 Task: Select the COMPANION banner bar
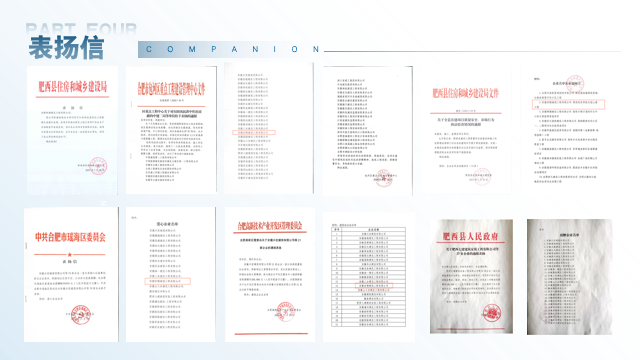[x=231, y=49]
